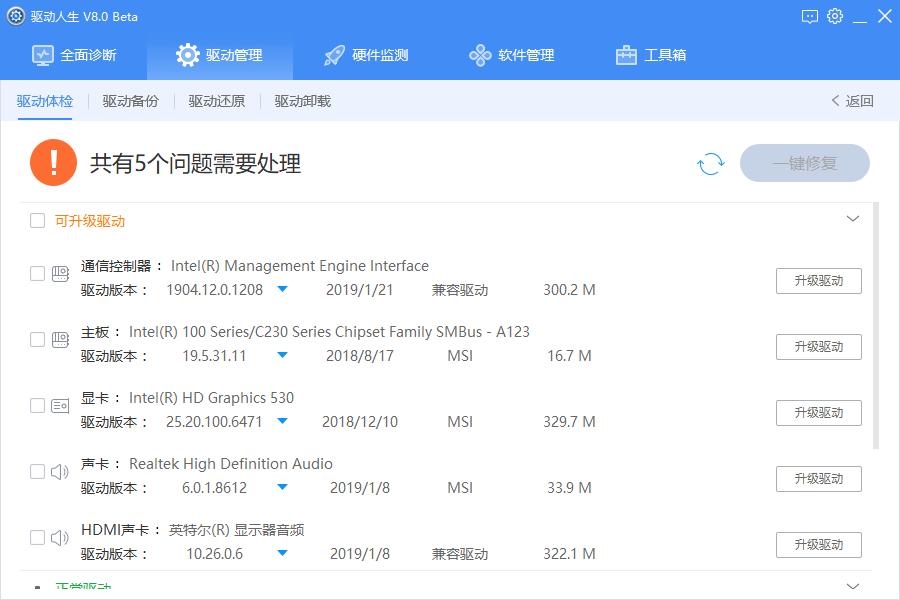Switch to the 硬件监测 tab
900x600 pixels.
coord(367,56)
